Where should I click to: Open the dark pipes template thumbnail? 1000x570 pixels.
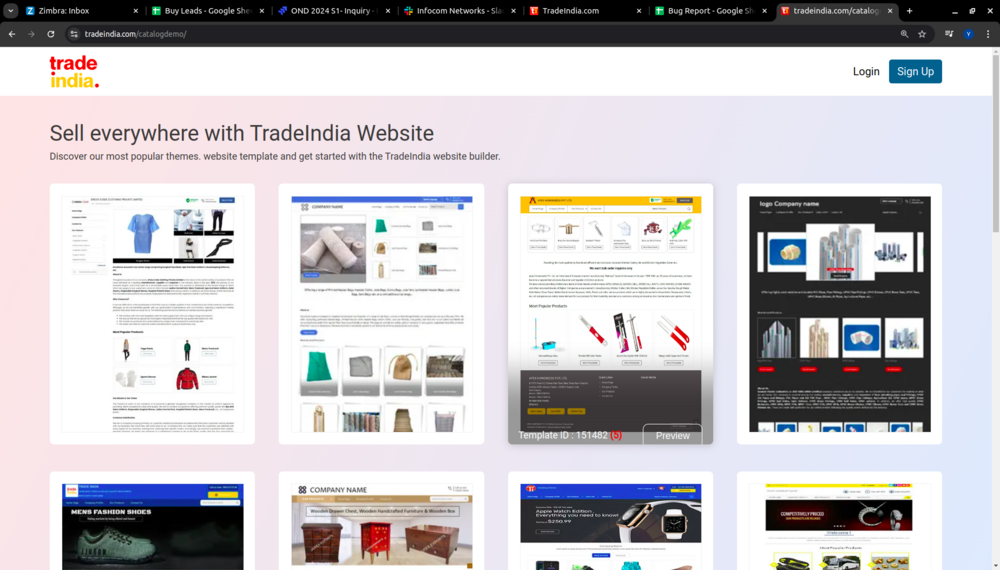tap(839, 314)
